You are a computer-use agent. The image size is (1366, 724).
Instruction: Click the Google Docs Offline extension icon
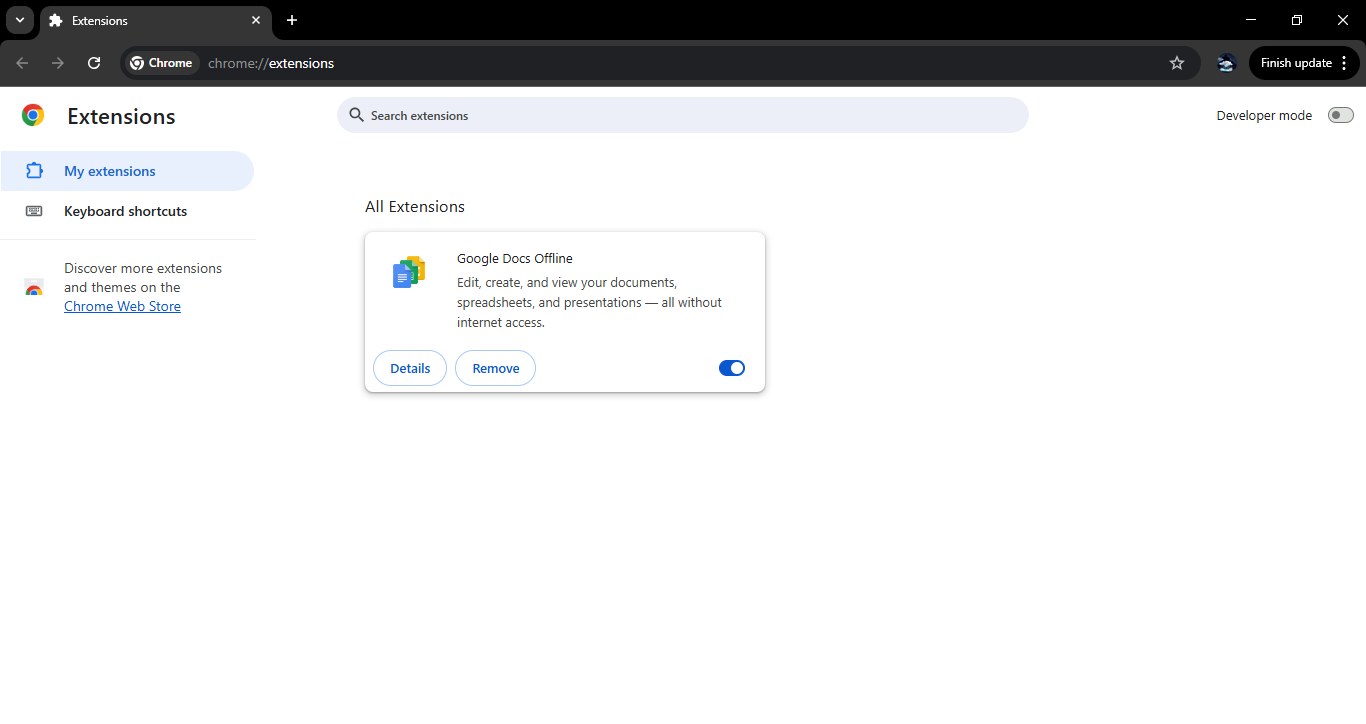[409, 272]
